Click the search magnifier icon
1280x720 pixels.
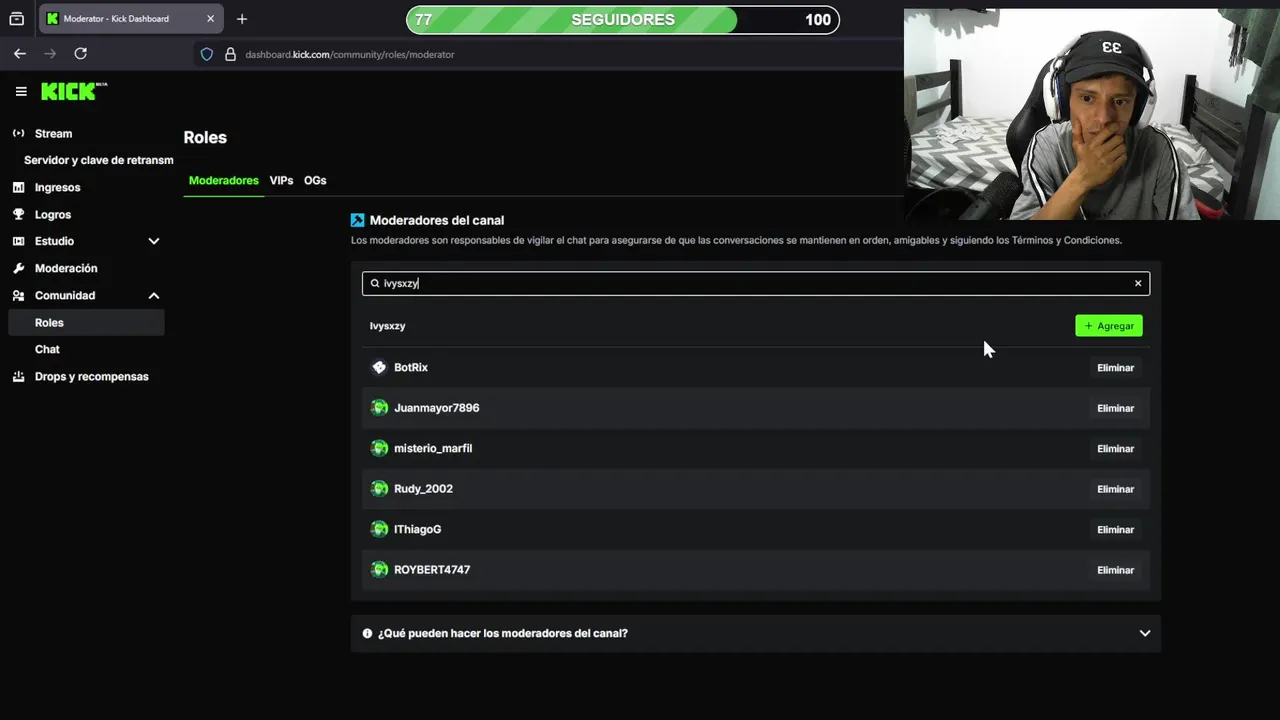[375, 283]
